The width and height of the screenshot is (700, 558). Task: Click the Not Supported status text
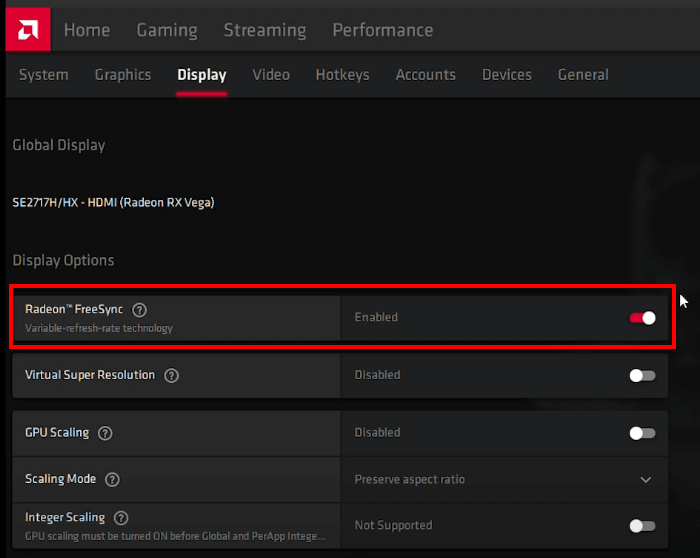393,525
